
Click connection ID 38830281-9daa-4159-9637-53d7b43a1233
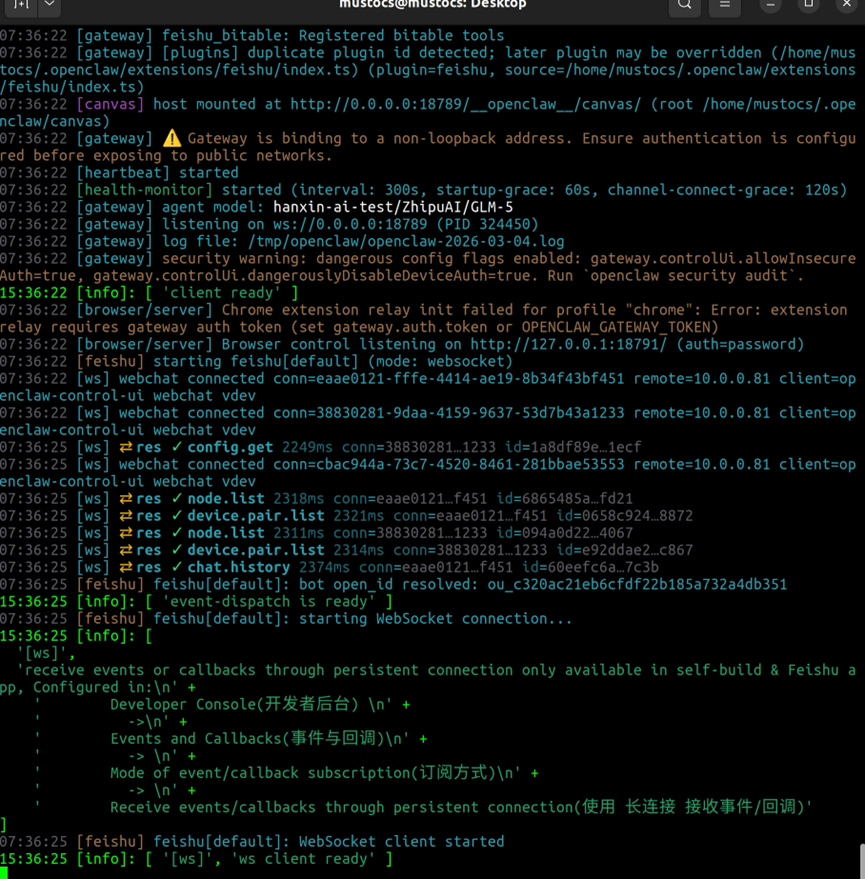coord(470,413)
